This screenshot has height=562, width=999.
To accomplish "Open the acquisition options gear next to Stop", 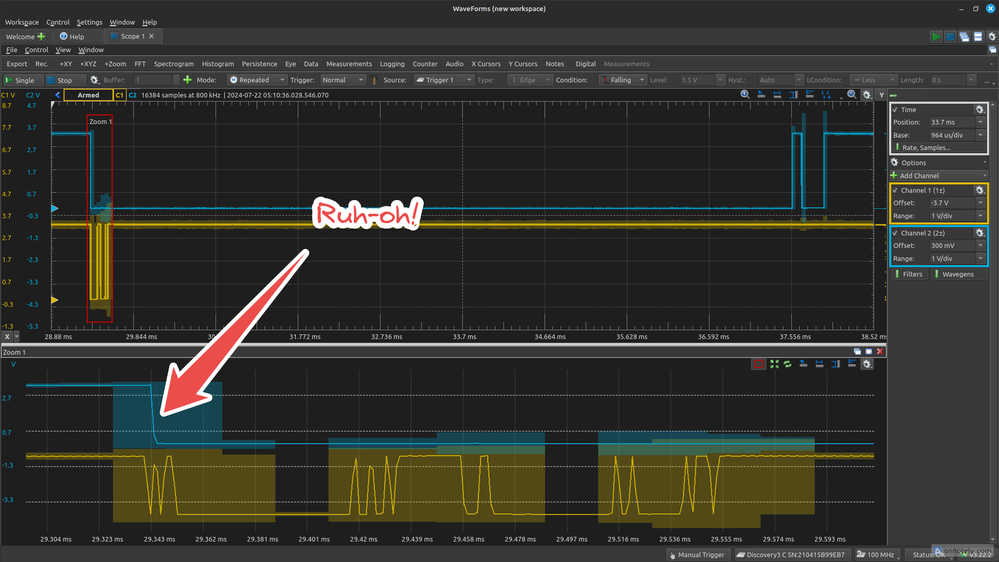I will pyautogui.click(x=94, y=80).
